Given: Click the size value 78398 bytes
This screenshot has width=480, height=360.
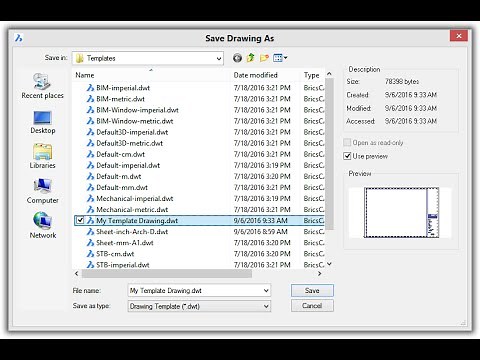Looking at the screenshot, I should (x=402, y=81).
